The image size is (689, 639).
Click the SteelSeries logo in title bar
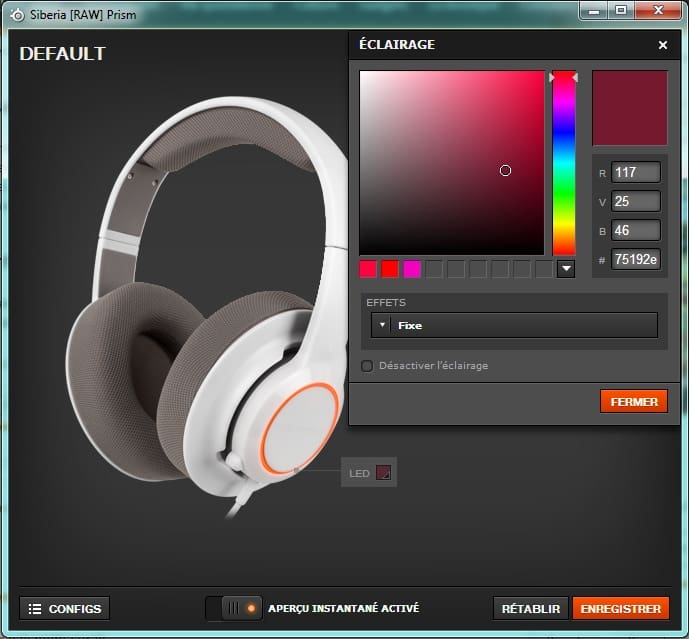[x=17, y=14]
